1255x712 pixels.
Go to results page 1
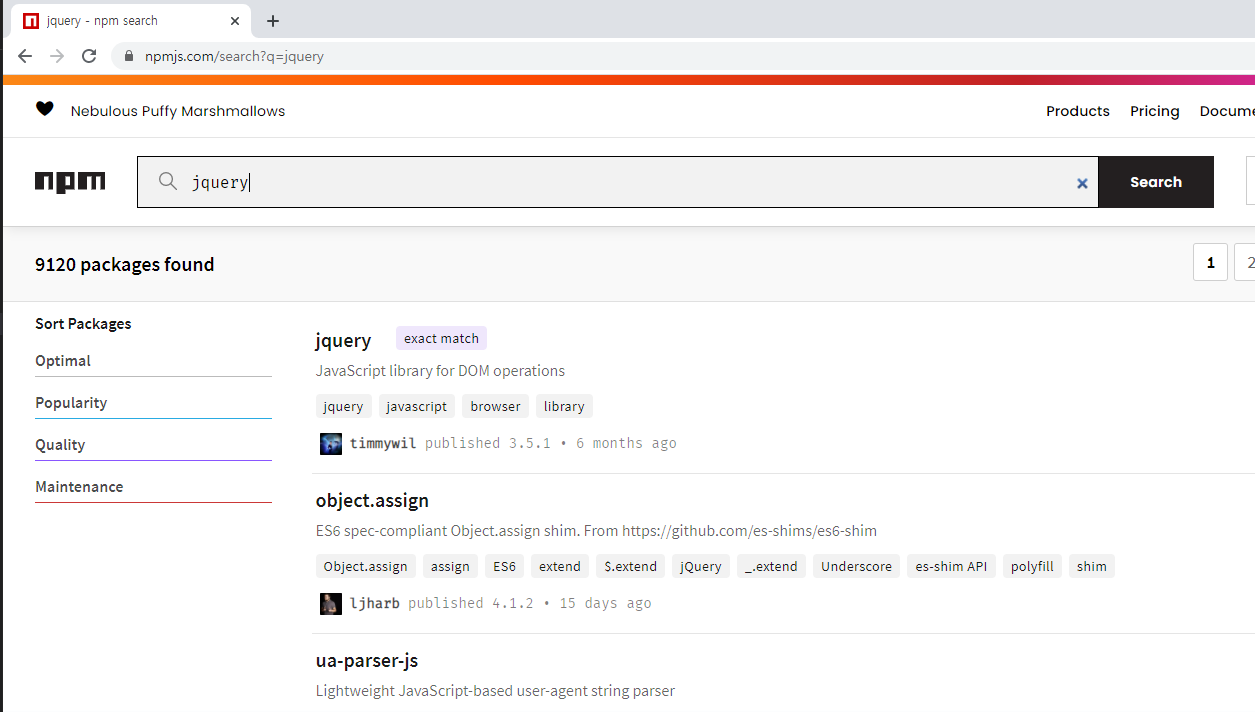[1210, 263]
